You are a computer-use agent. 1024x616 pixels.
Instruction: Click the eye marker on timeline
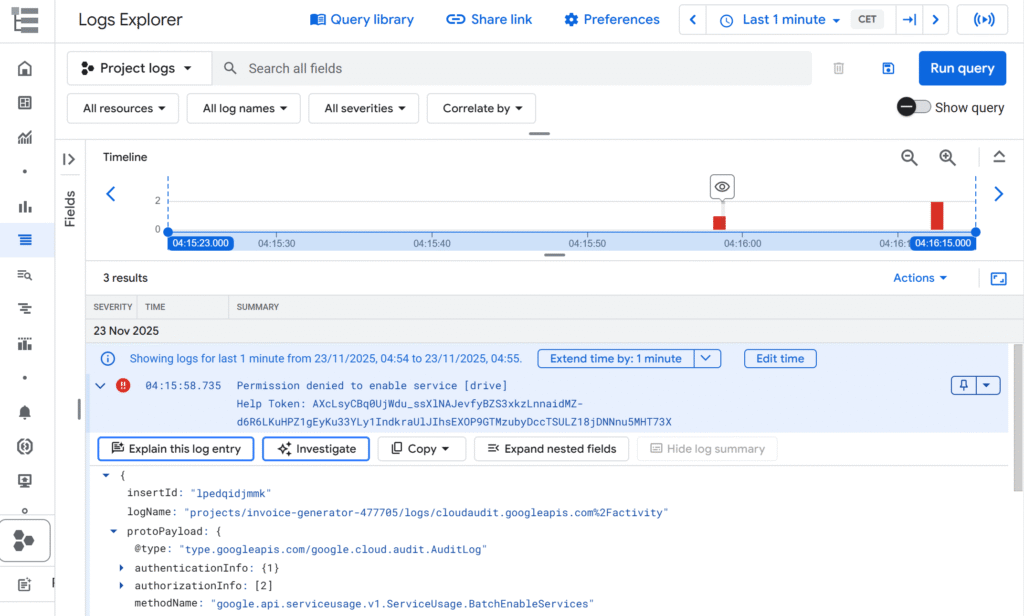tap(723, 187)
